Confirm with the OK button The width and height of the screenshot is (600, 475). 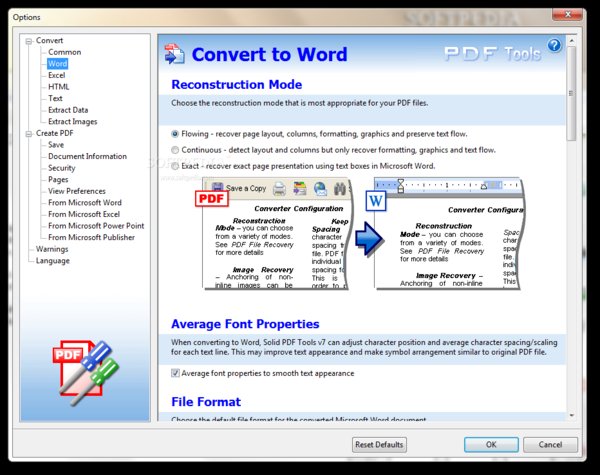click(x=491, y=444)
